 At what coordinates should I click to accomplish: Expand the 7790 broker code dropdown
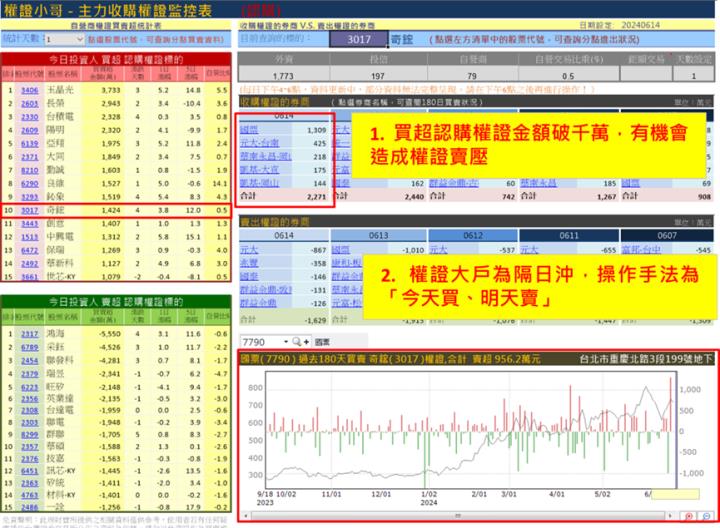pyautogui.click(x=286, y=342)
